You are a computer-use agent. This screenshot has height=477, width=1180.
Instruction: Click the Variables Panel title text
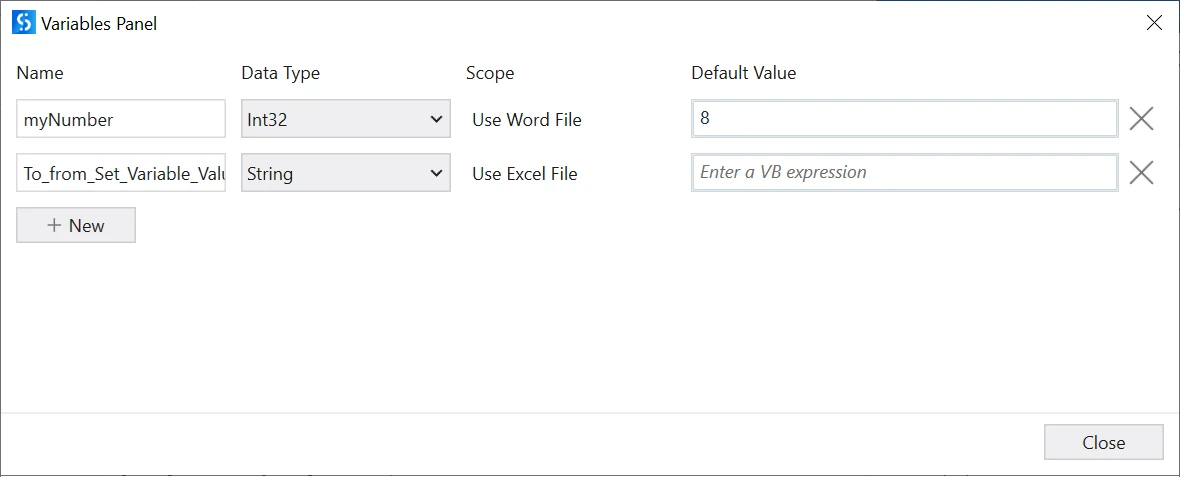point(99,24)
